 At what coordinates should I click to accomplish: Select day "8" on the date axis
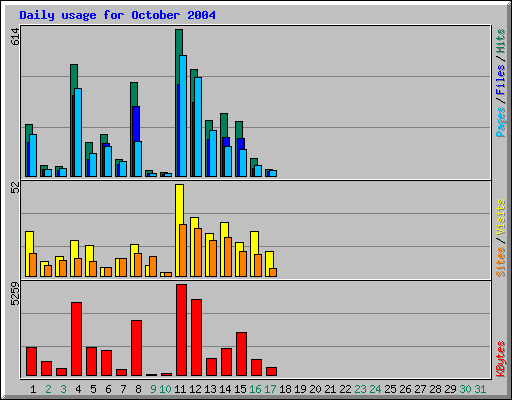click(x=138, y=389)
